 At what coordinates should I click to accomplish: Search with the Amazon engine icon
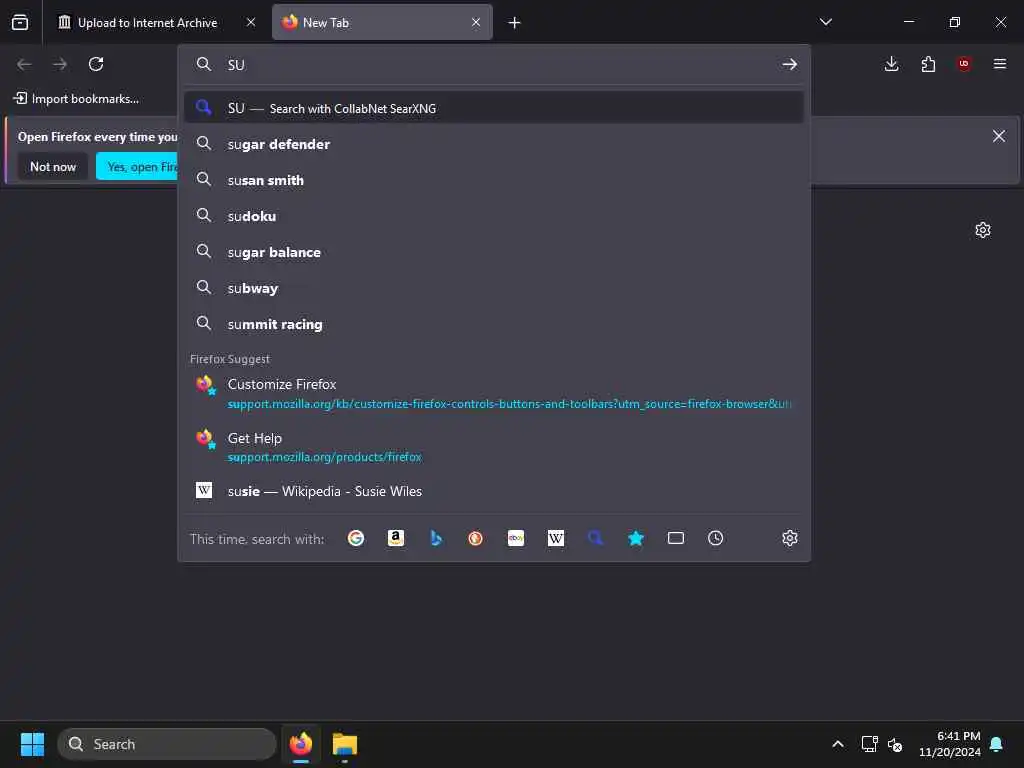tap(396, 538)
